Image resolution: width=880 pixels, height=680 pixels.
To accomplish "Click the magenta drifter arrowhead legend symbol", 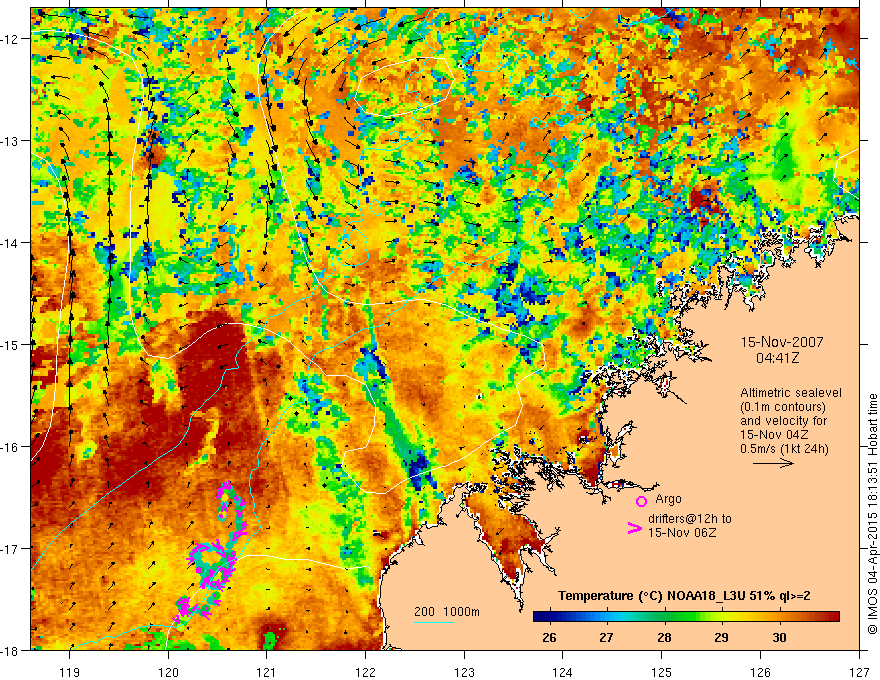I will pos(635,528).
